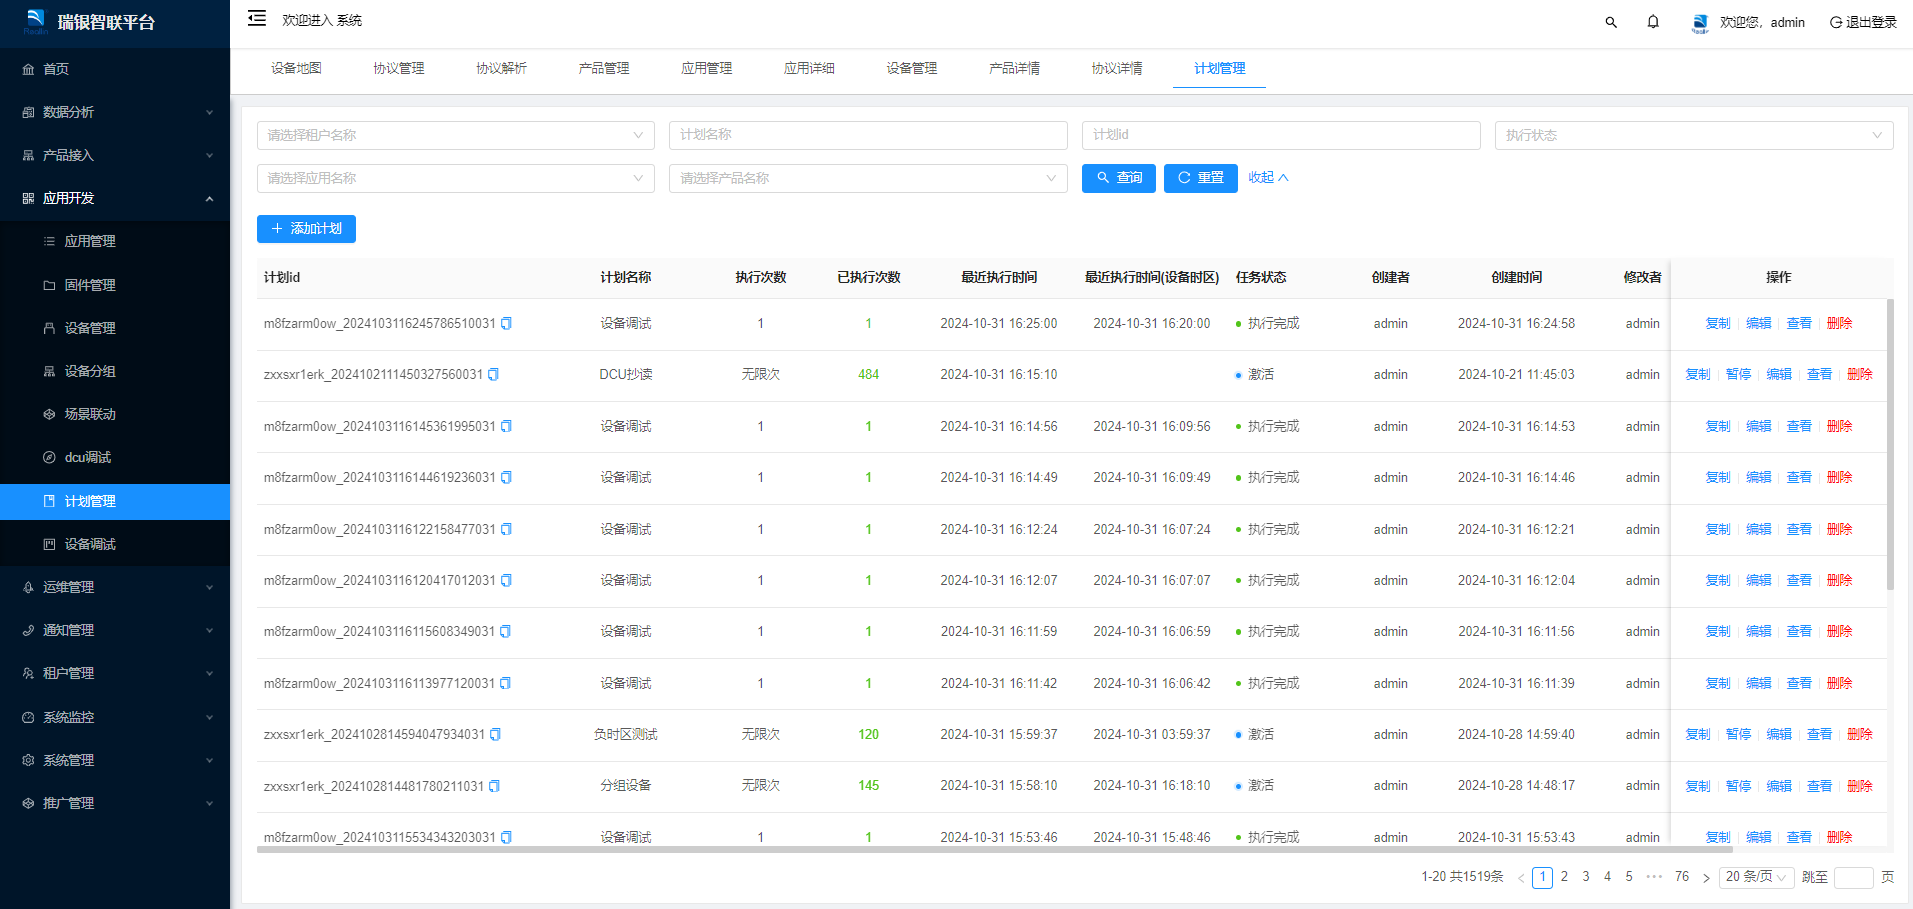
Task: Select 计划管理 in sidebar
Action: click(x=115, y=501)
